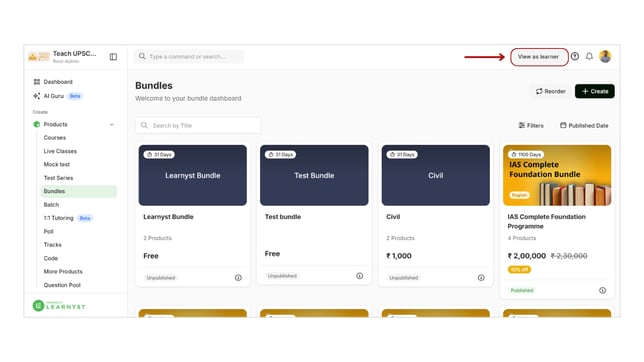This screenshot has width=644, height=362.
Task: Open More Products in the sidebar
Action: [63, 272]
